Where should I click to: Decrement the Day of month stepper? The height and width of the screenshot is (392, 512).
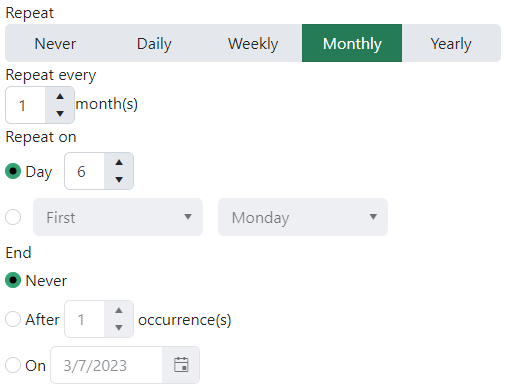(x=119, y=180)
